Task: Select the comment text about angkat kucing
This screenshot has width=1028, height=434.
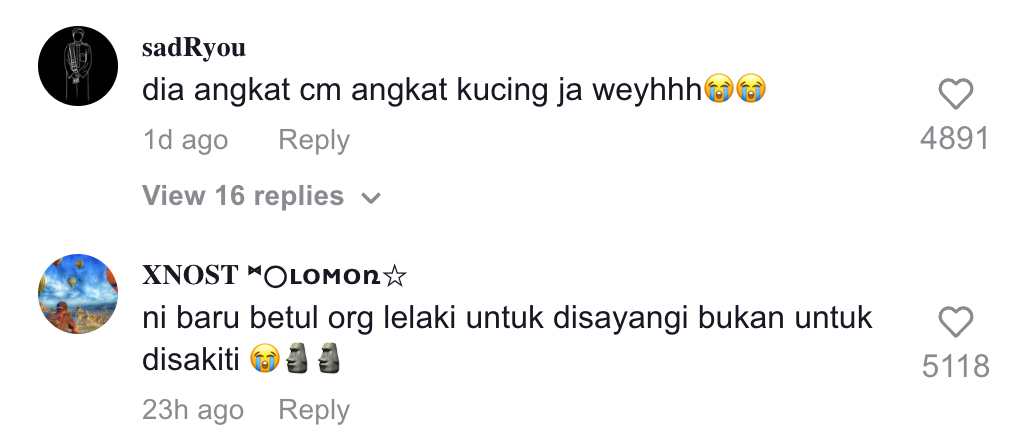Action: [x=454, y=90]
